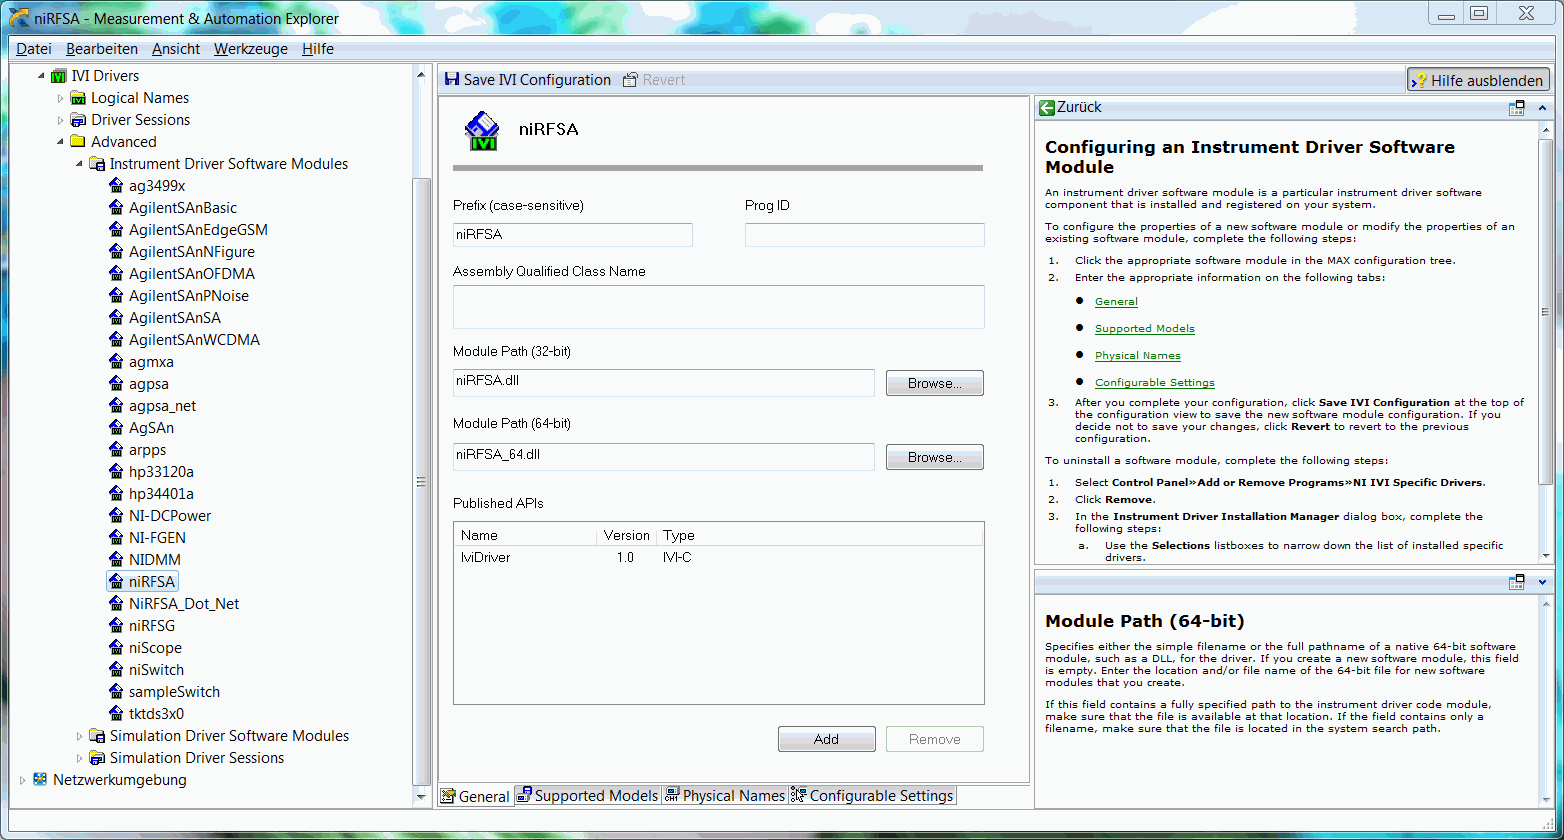This screenshot has width=1564, height=840.
Task: Browse for the 32-bit module path
Action: pyautogui.click(x=935, y=383)
